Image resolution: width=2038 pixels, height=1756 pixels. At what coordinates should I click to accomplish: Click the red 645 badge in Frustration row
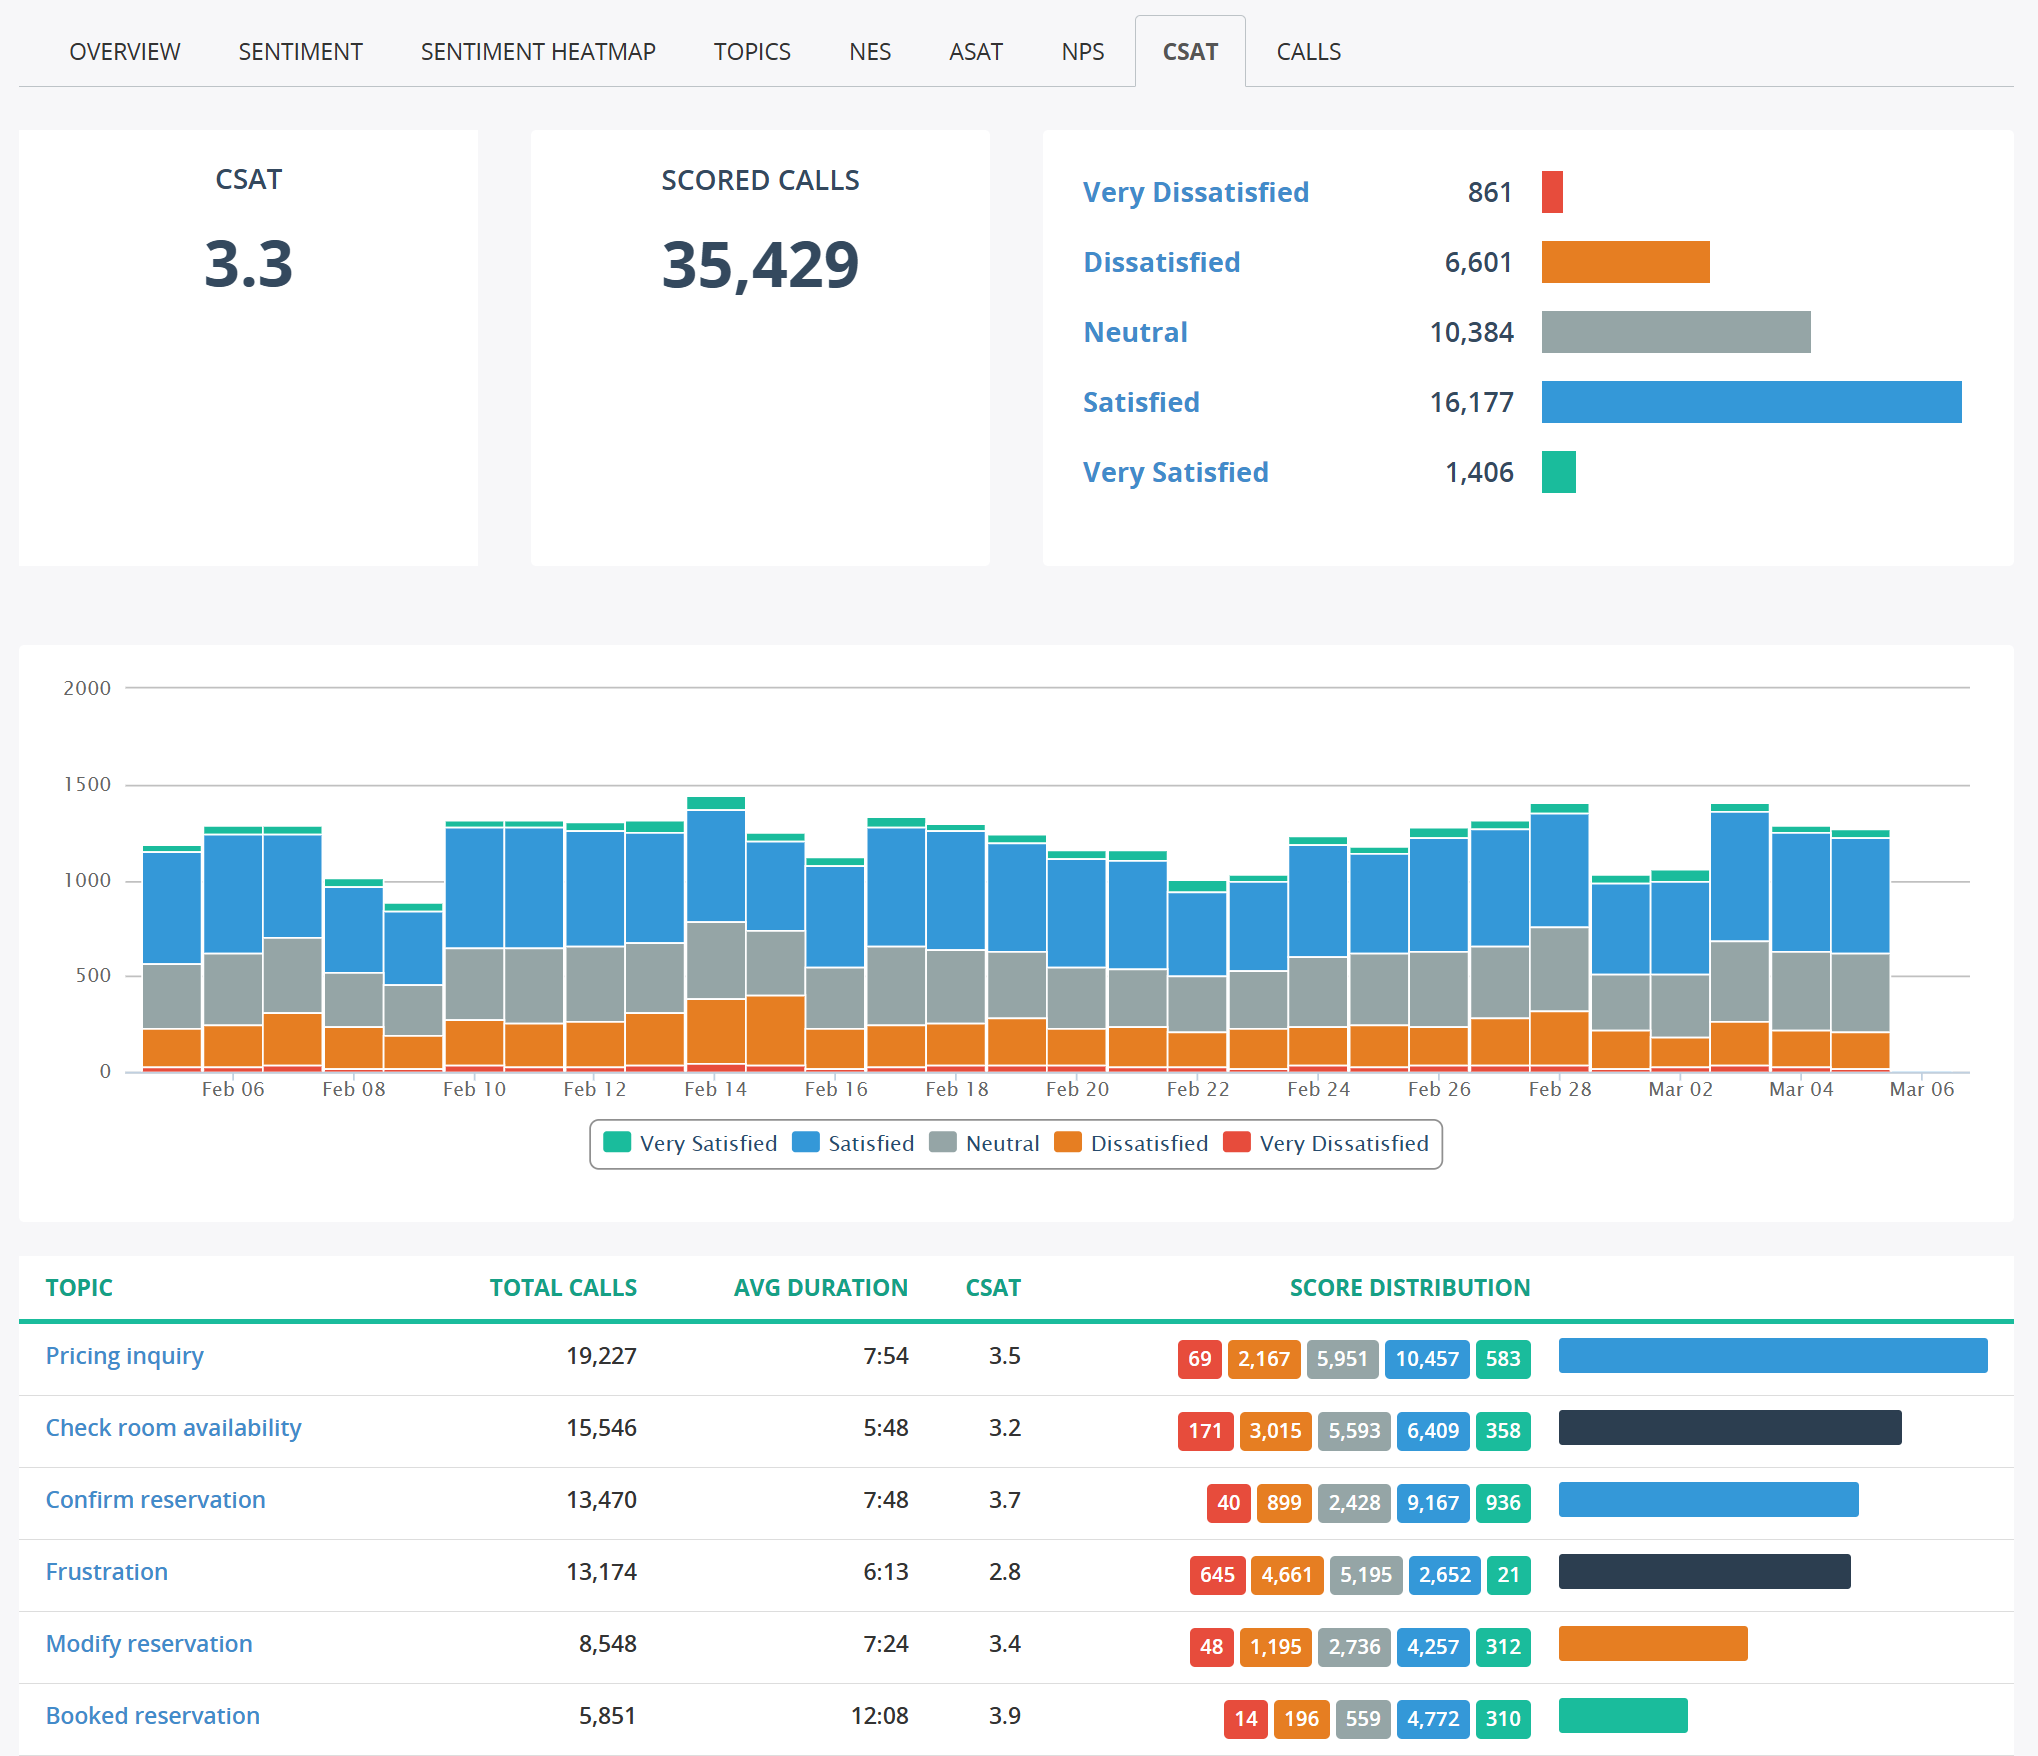pyautogui.click(x=1216, y=1575)
